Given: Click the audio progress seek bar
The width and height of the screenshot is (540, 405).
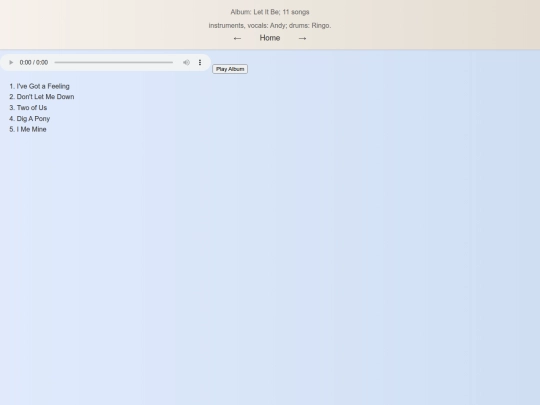Looking at the screenshot, I should click(x=114, y=62).
